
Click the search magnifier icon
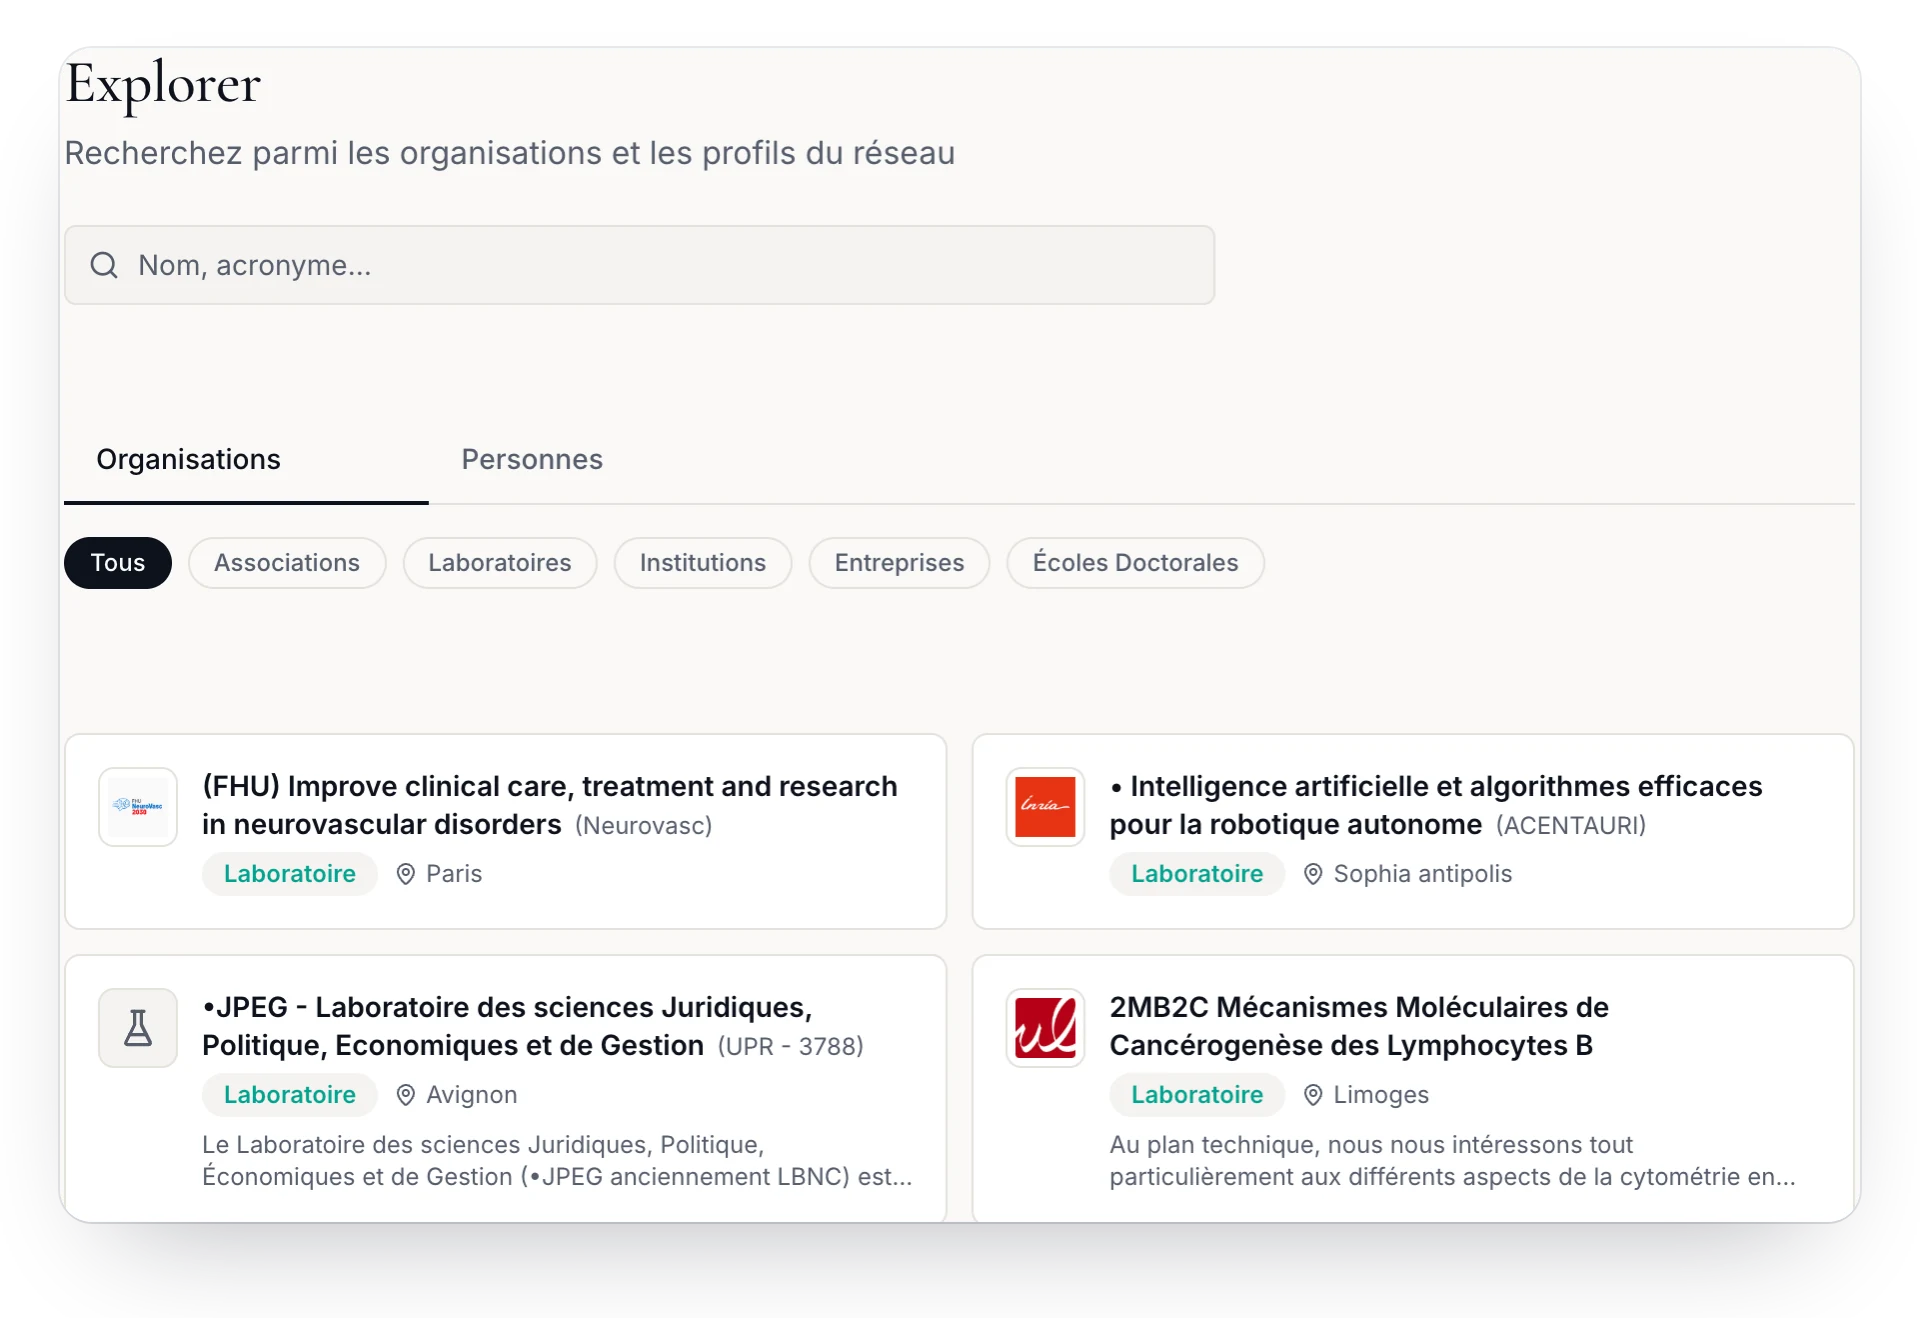point(104,265)
